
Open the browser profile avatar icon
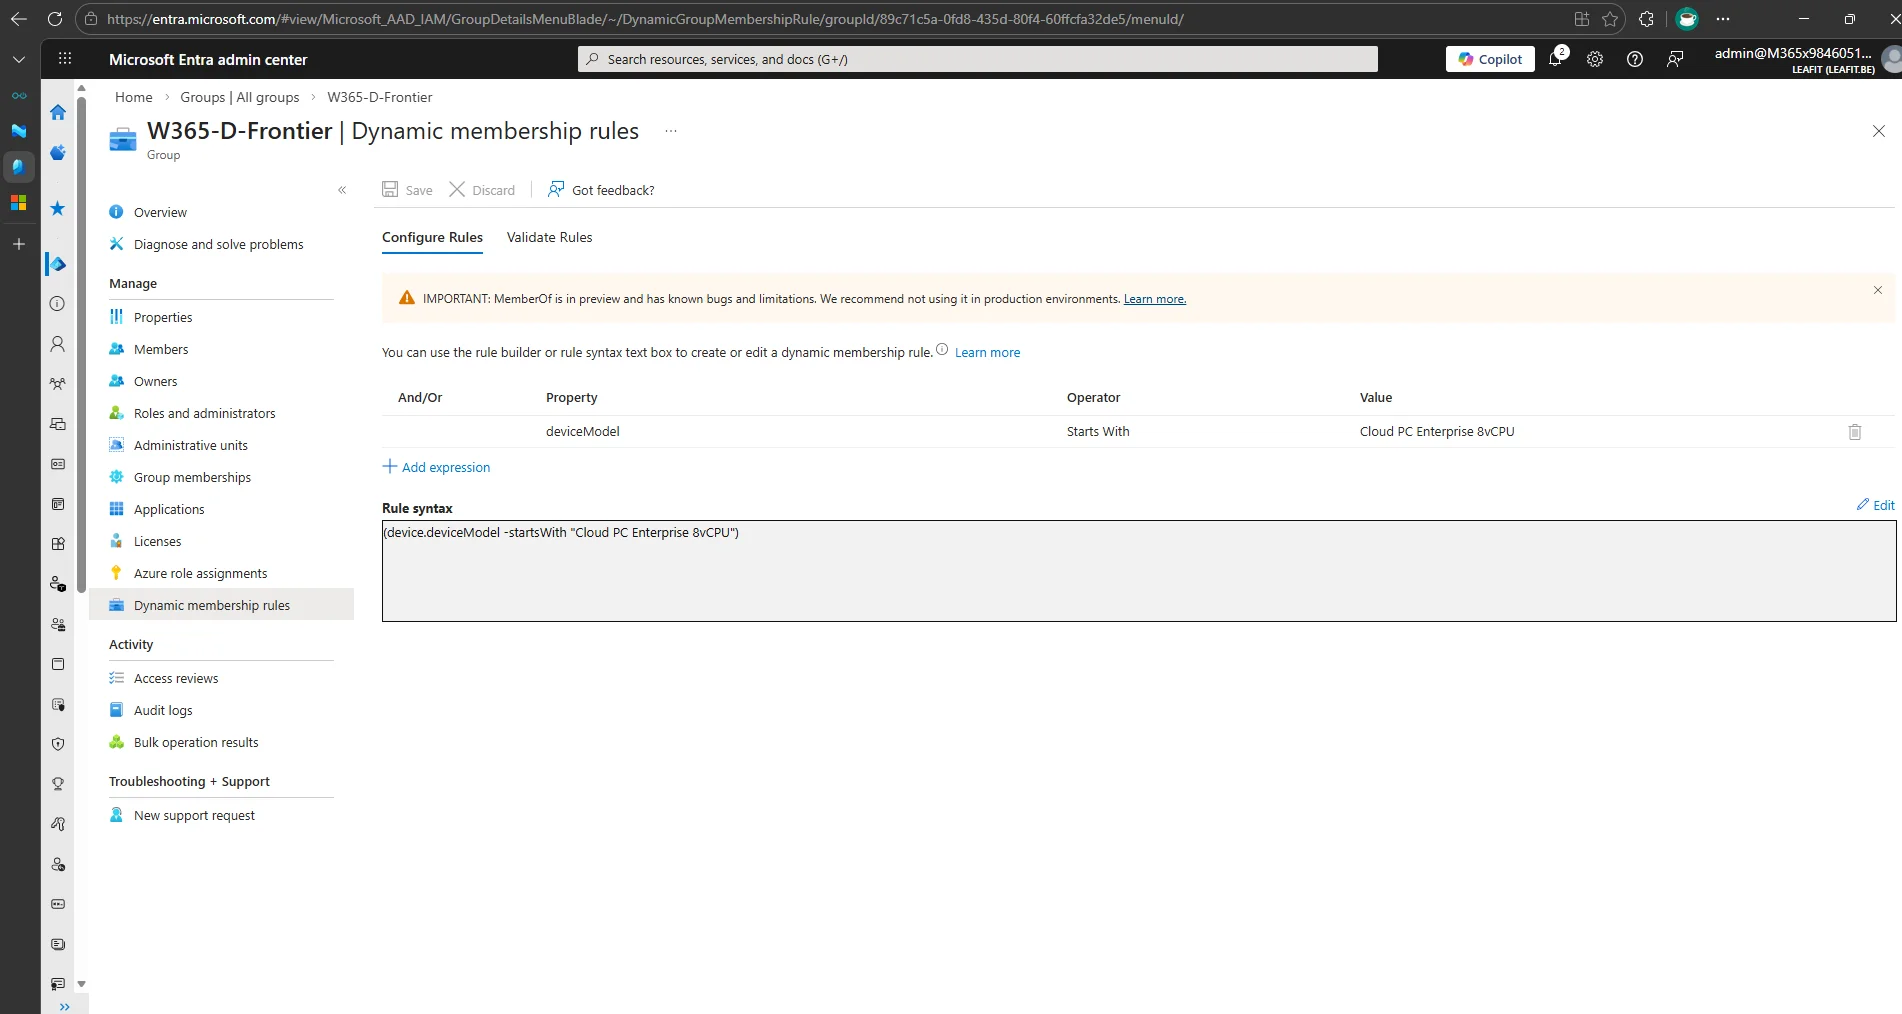(x=1687, y=19)
